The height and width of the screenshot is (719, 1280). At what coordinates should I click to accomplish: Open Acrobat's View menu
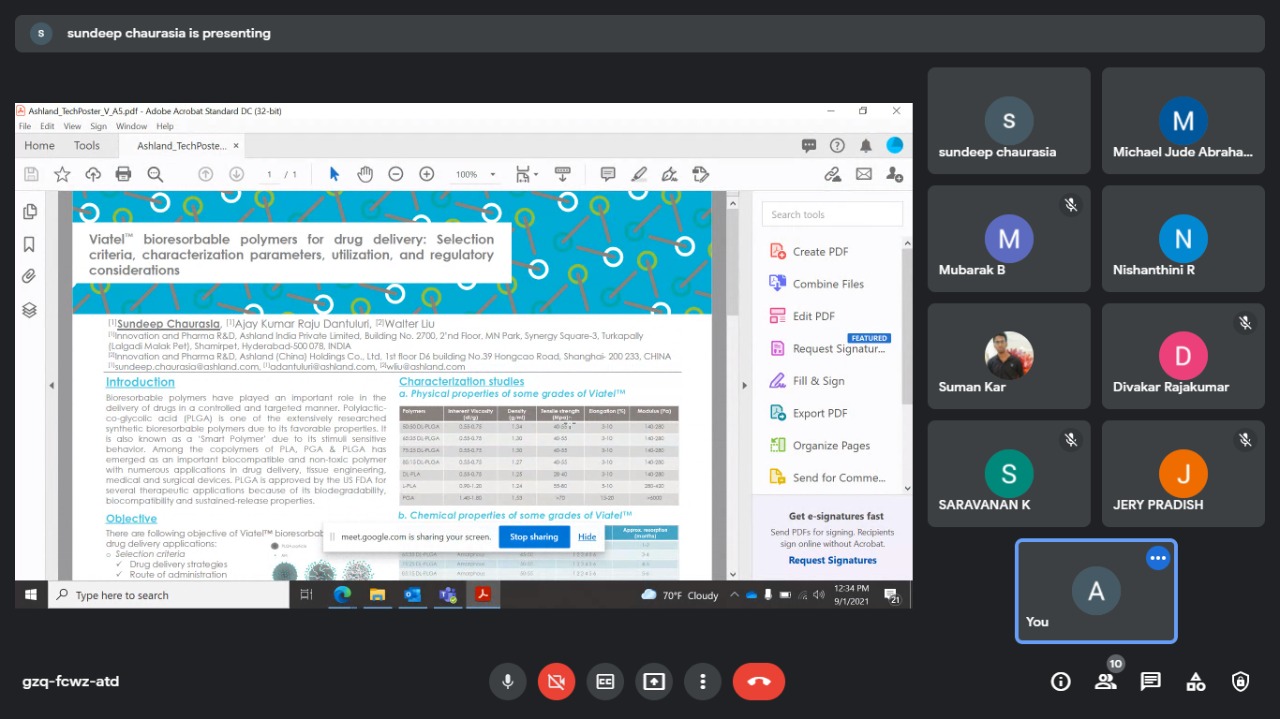pyautogui.click(x=73, y=127)
